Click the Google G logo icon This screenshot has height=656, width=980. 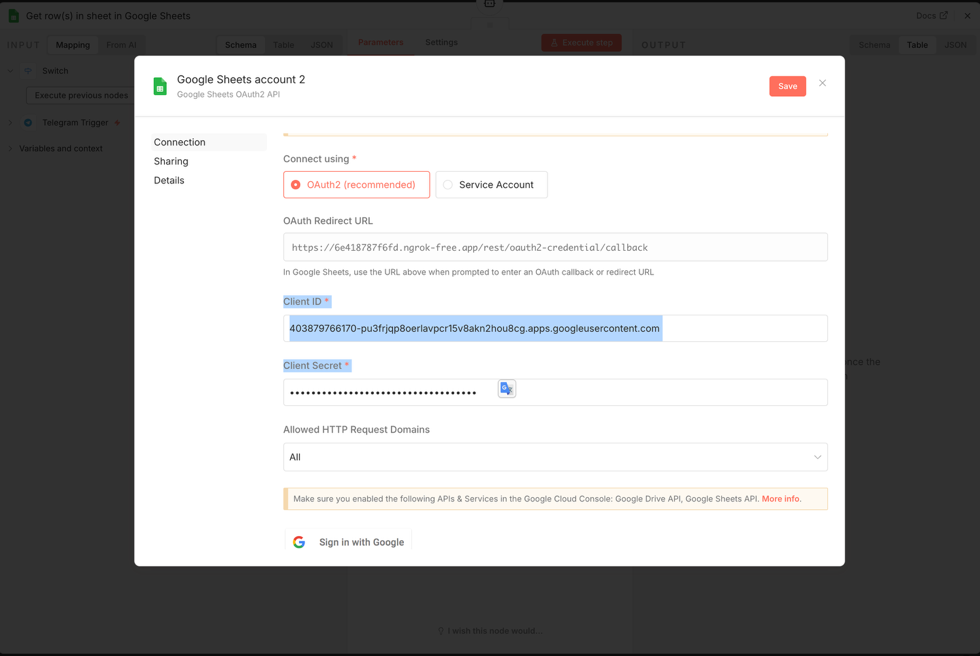pyautogui.click(x=299, y=542)
